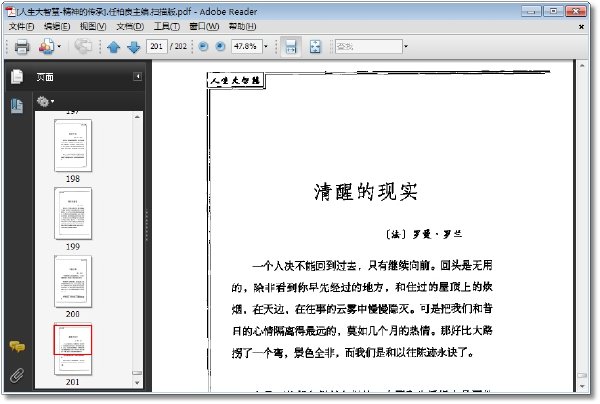Image resolution: width=600 pixels, height=404 pixels.
Task: Open the collaborate/share icon in toolbar
Action: 46,47
